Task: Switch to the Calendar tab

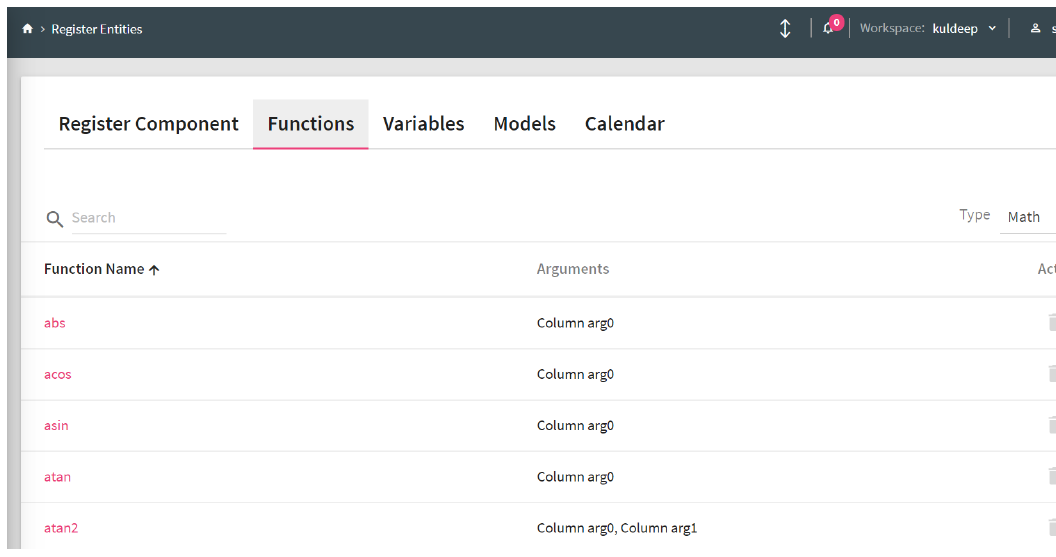Action: (624, 124)
